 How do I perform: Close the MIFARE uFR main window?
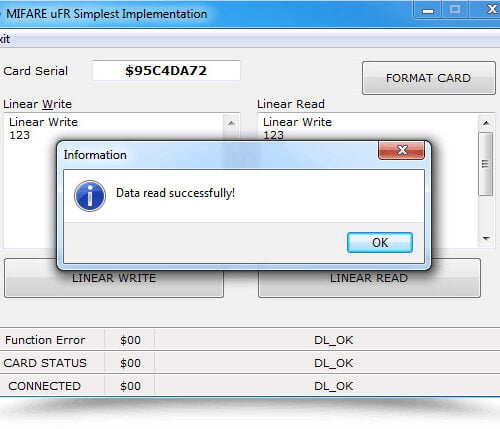tap(490, 10)
